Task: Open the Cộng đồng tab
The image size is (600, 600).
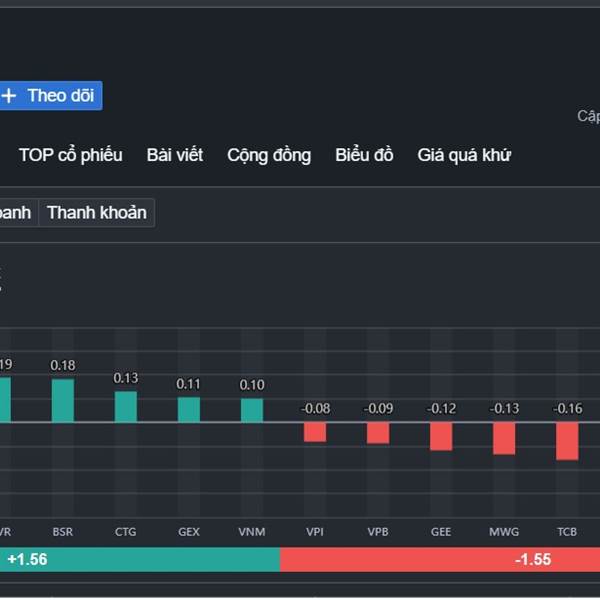Action: pyautogui.click(x=269, y=155)
